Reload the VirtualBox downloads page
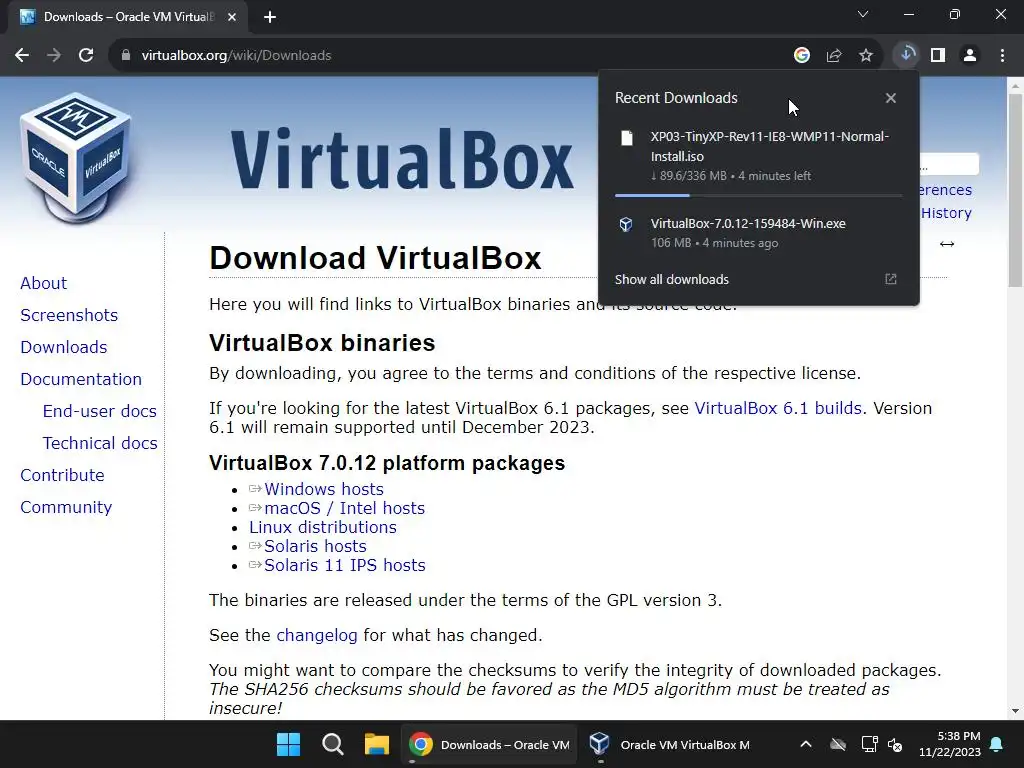This screenshot has width=1024, height=768. point(86,56)
